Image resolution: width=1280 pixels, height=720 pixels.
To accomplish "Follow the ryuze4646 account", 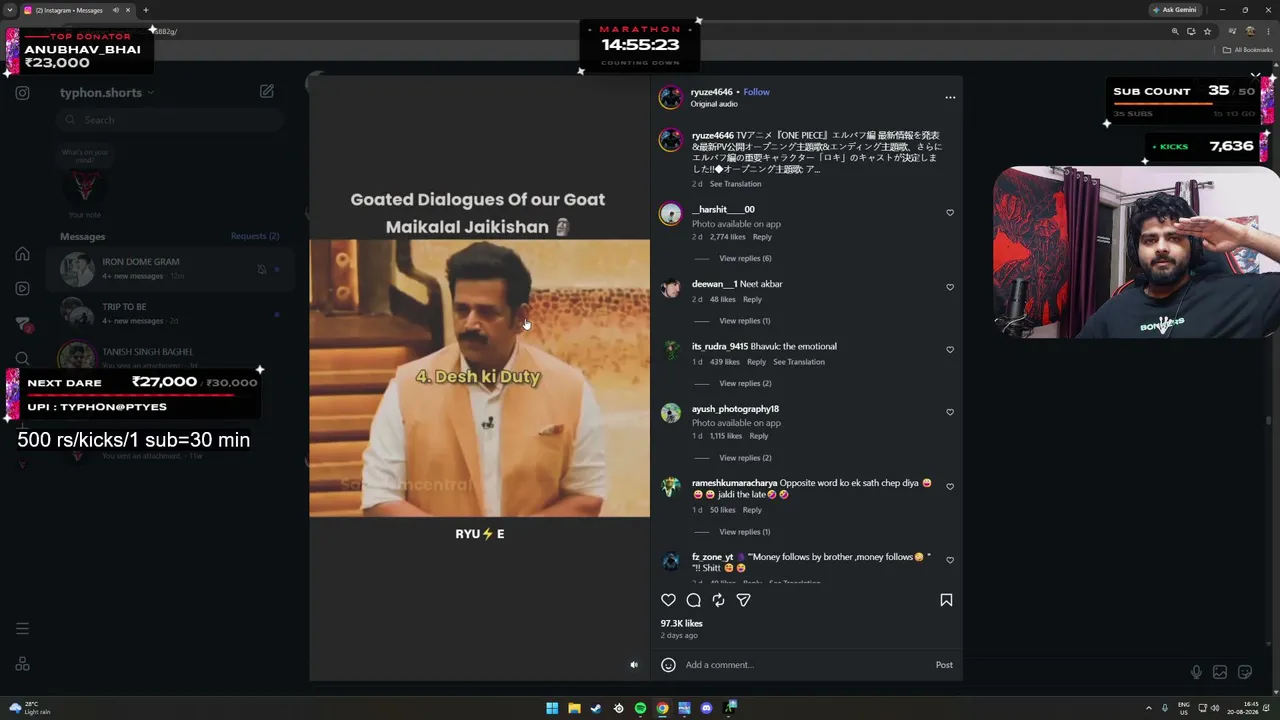I will click(x=756, y=92).
